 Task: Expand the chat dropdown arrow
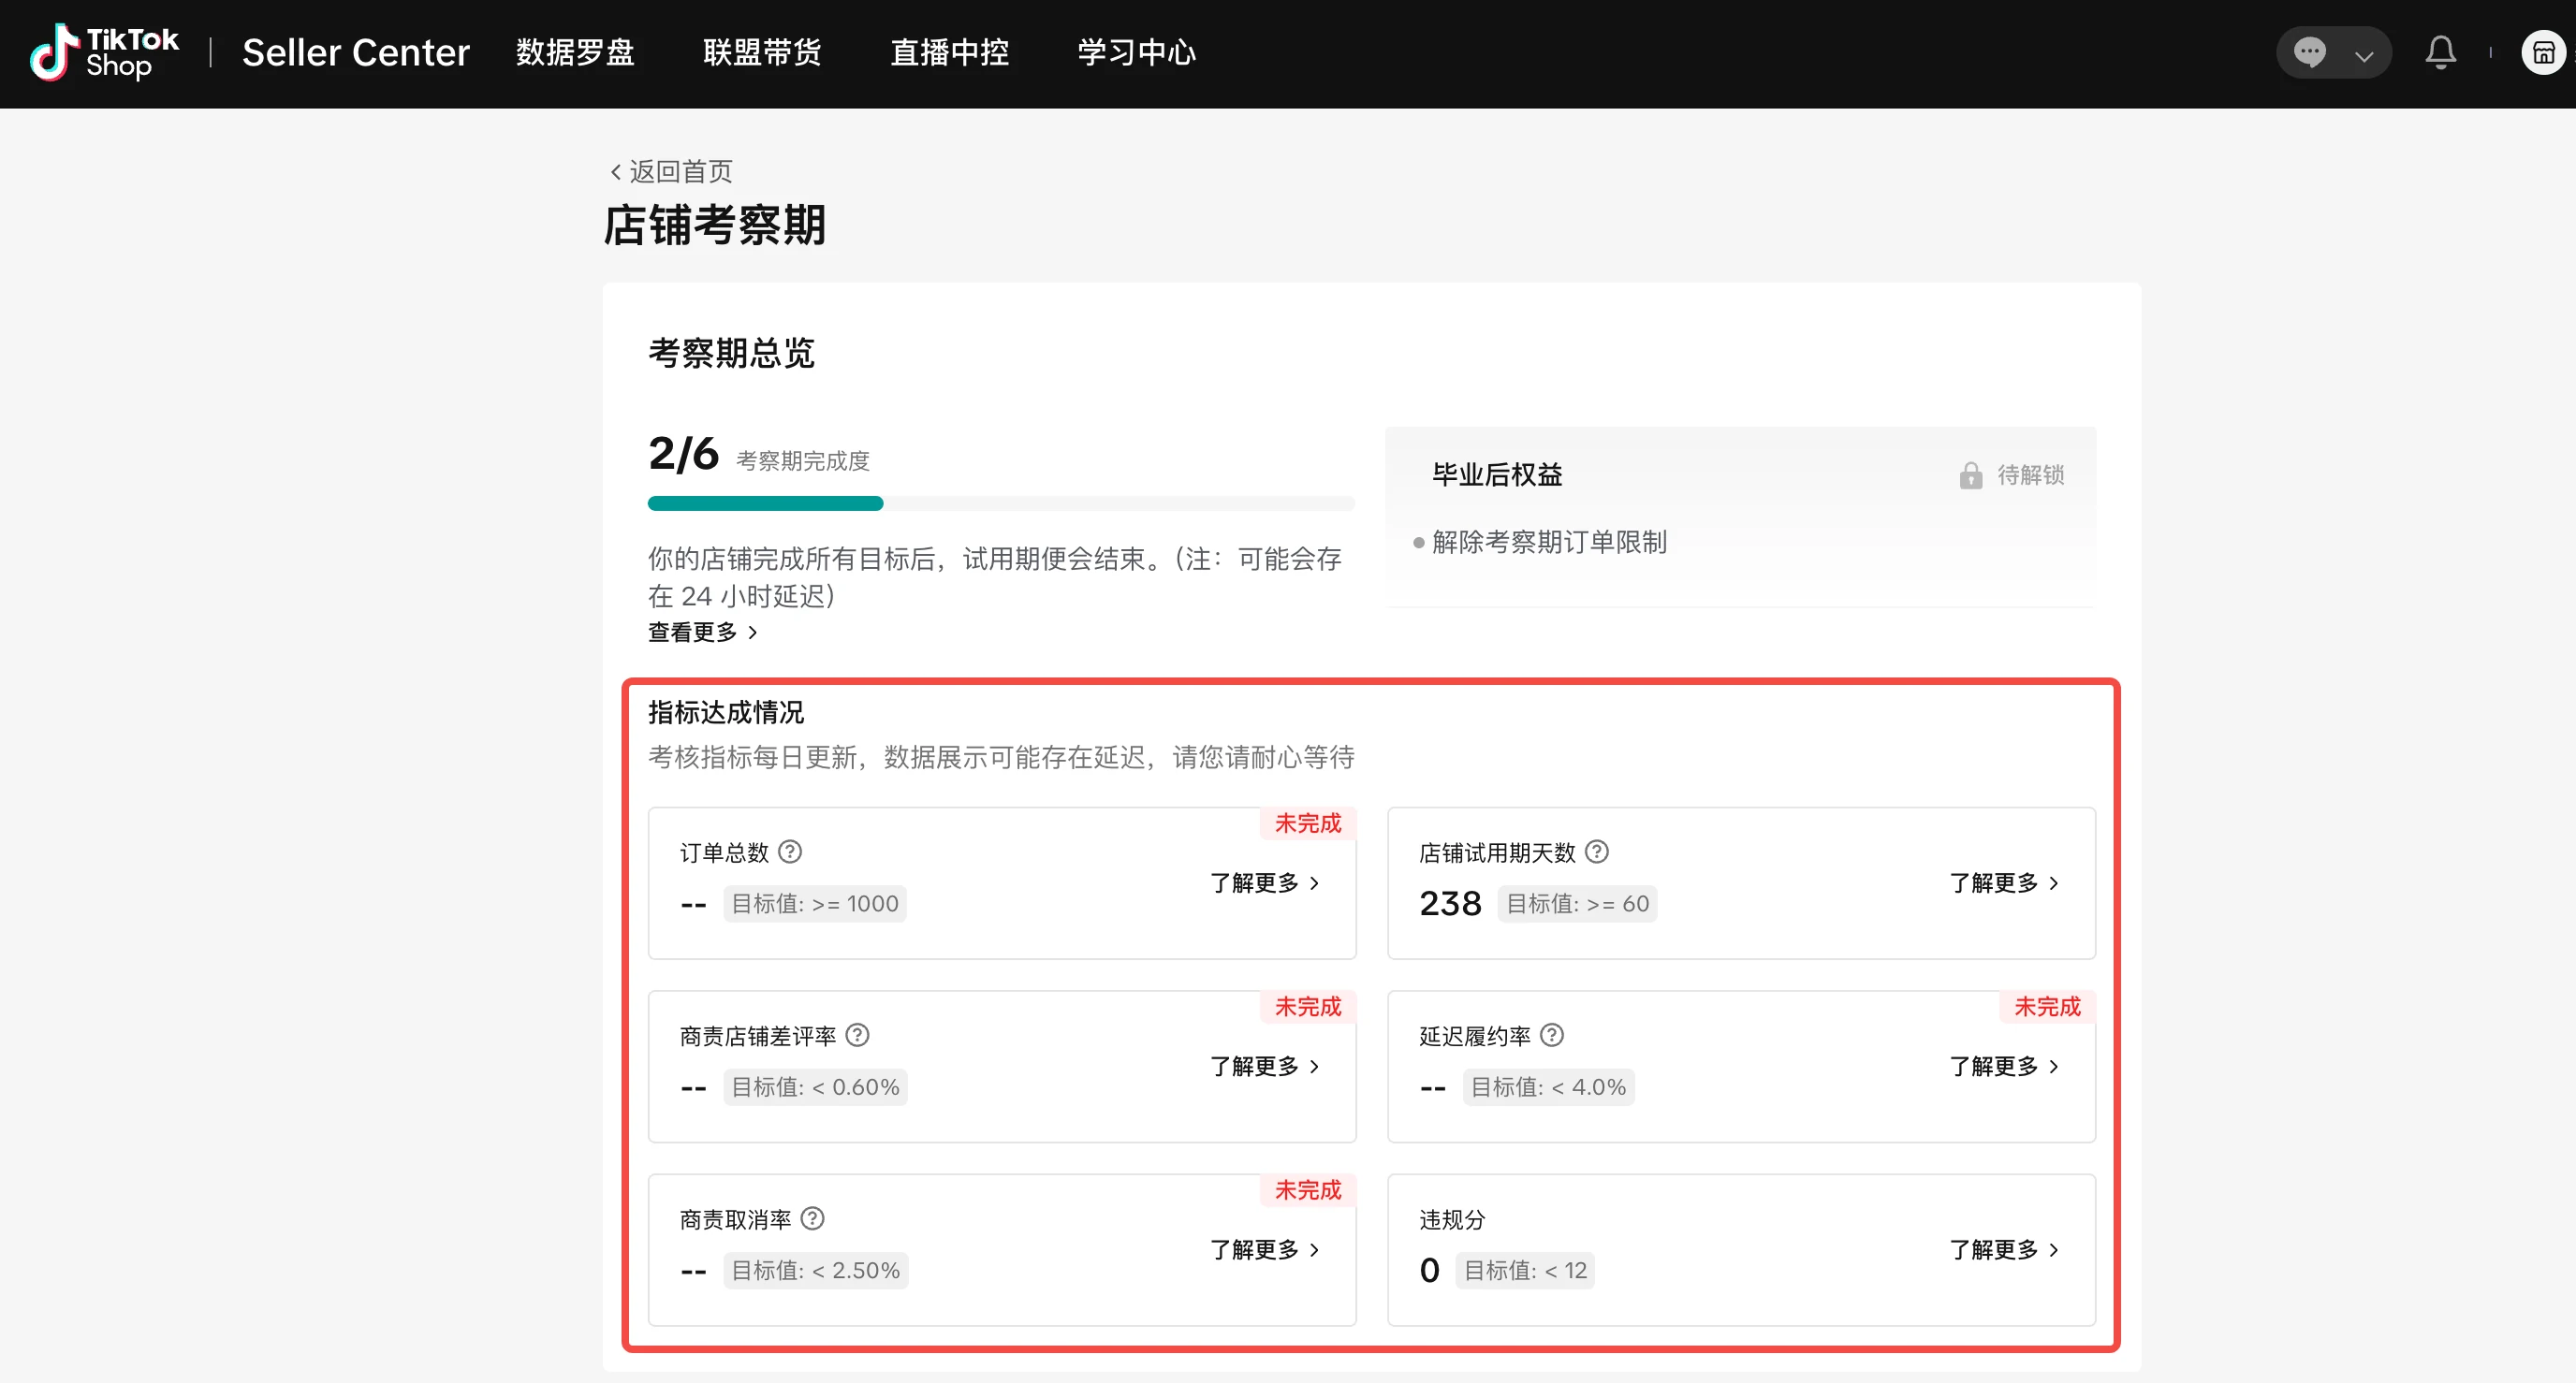coord(2364,55)
